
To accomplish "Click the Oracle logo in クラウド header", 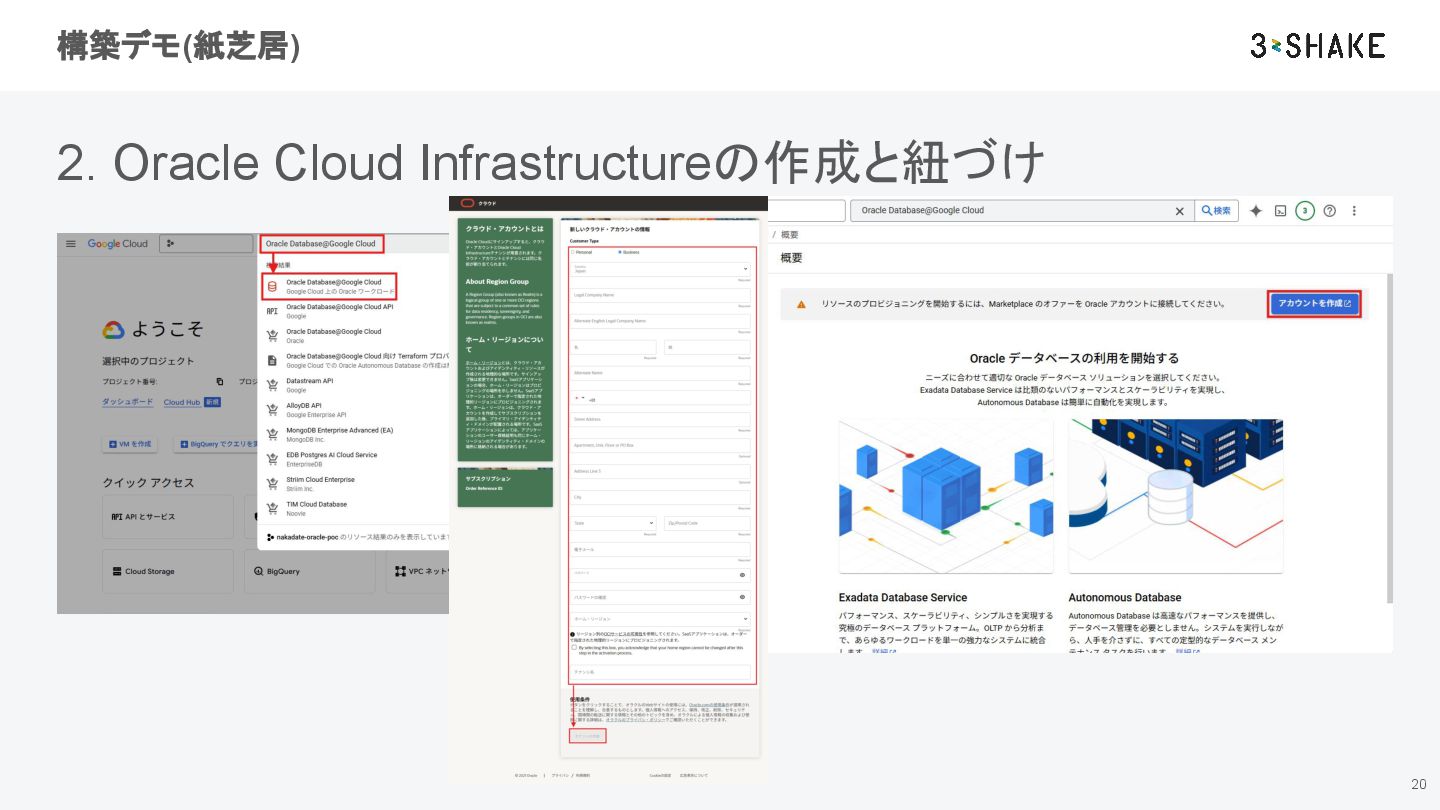I will point(467,203).
